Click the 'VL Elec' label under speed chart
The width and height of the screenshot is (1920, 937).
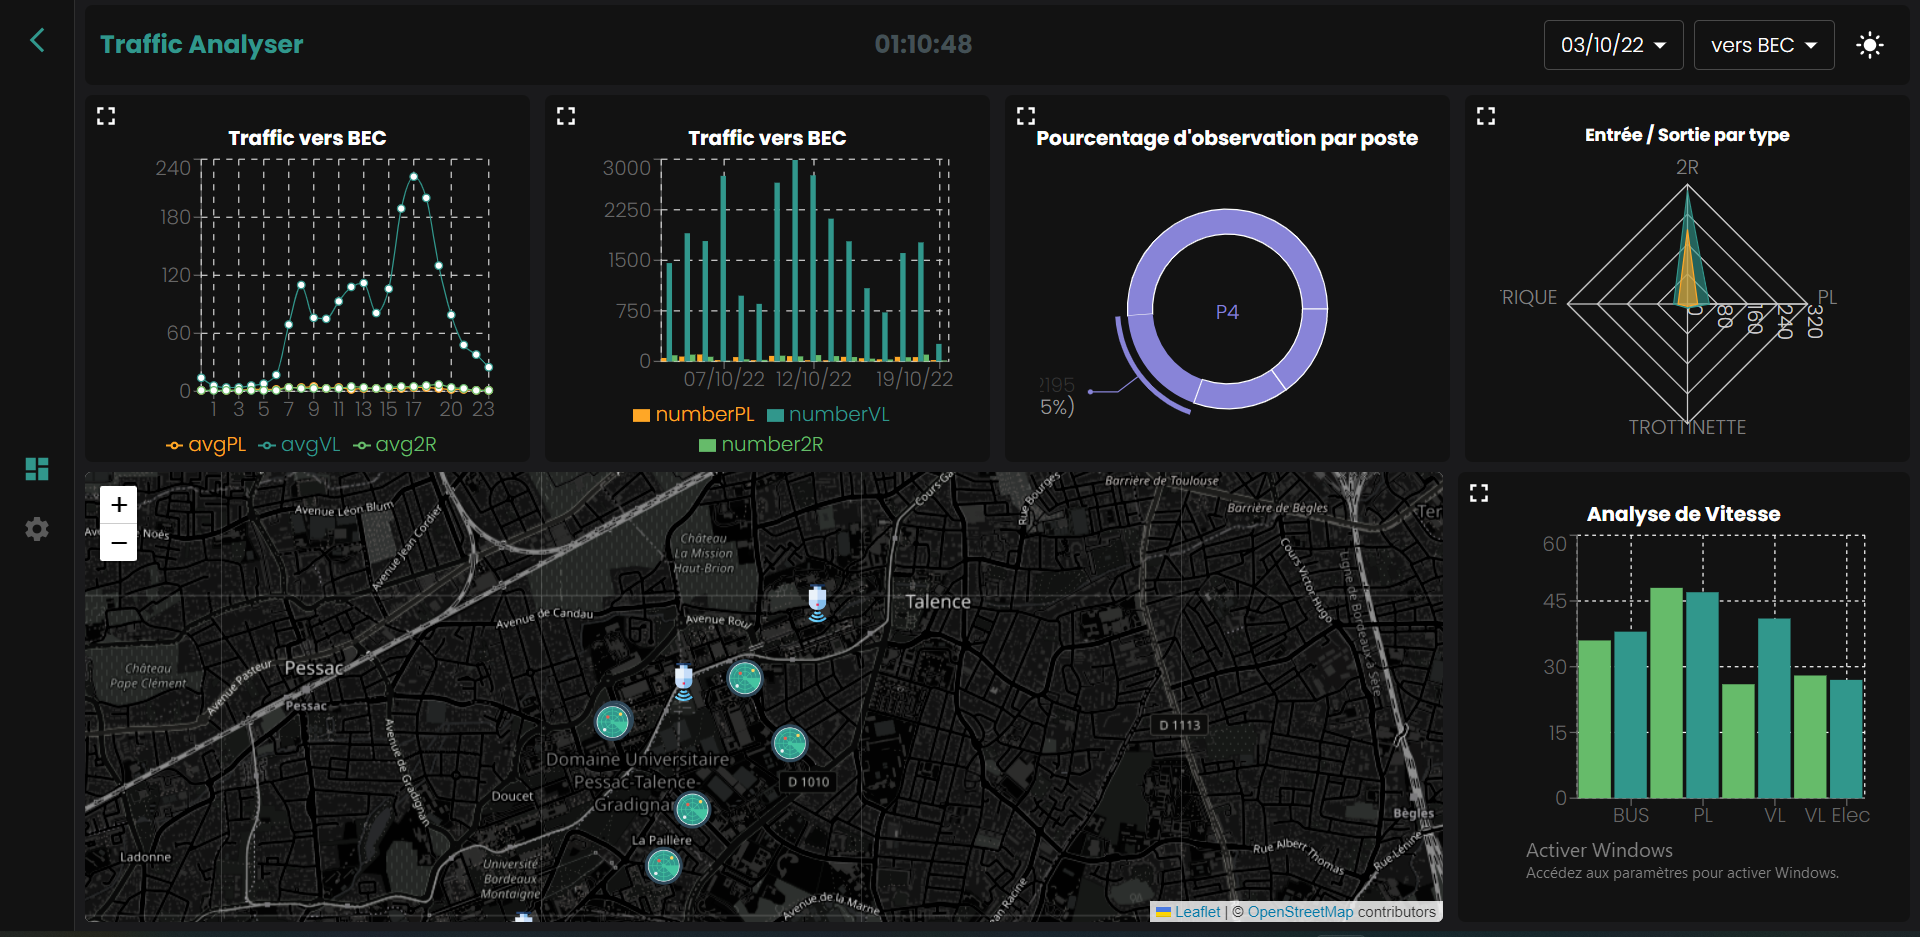tap(1837, 816)
